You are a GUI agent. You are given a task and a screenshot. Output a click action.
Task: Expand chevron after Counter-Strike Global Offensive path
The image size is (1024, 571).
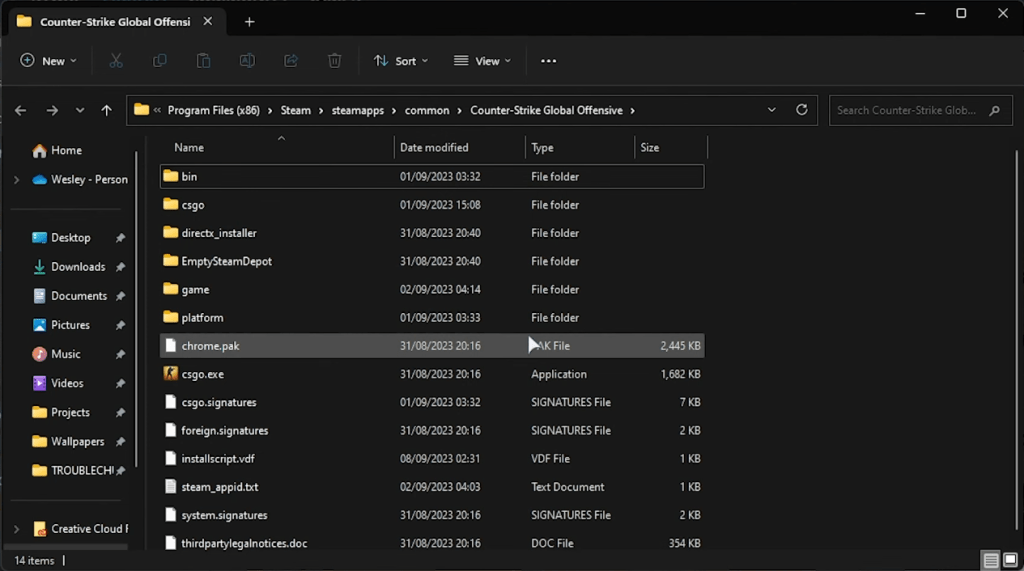632,110
